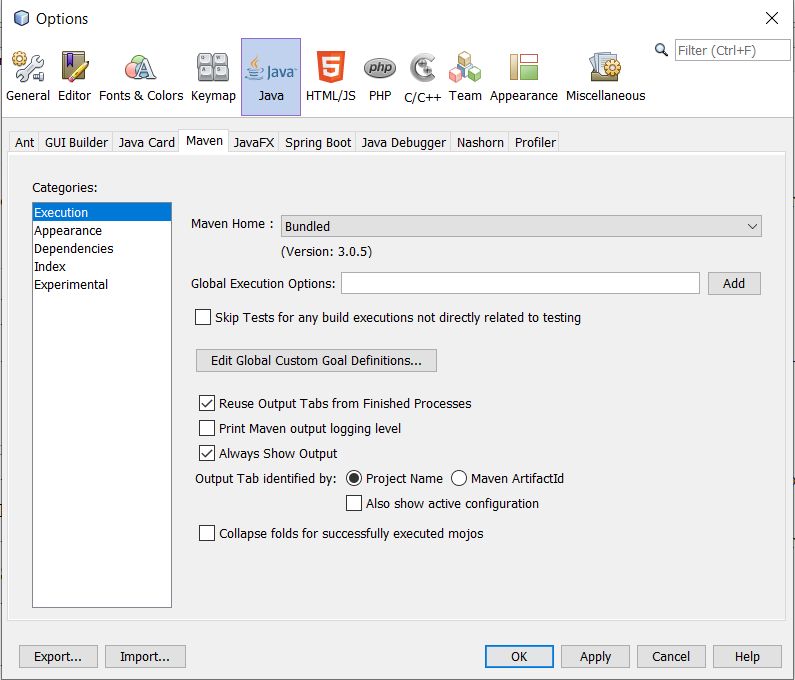Select Project Name radio button
This screenshot has height=680, width=795.
pos(354,478)
